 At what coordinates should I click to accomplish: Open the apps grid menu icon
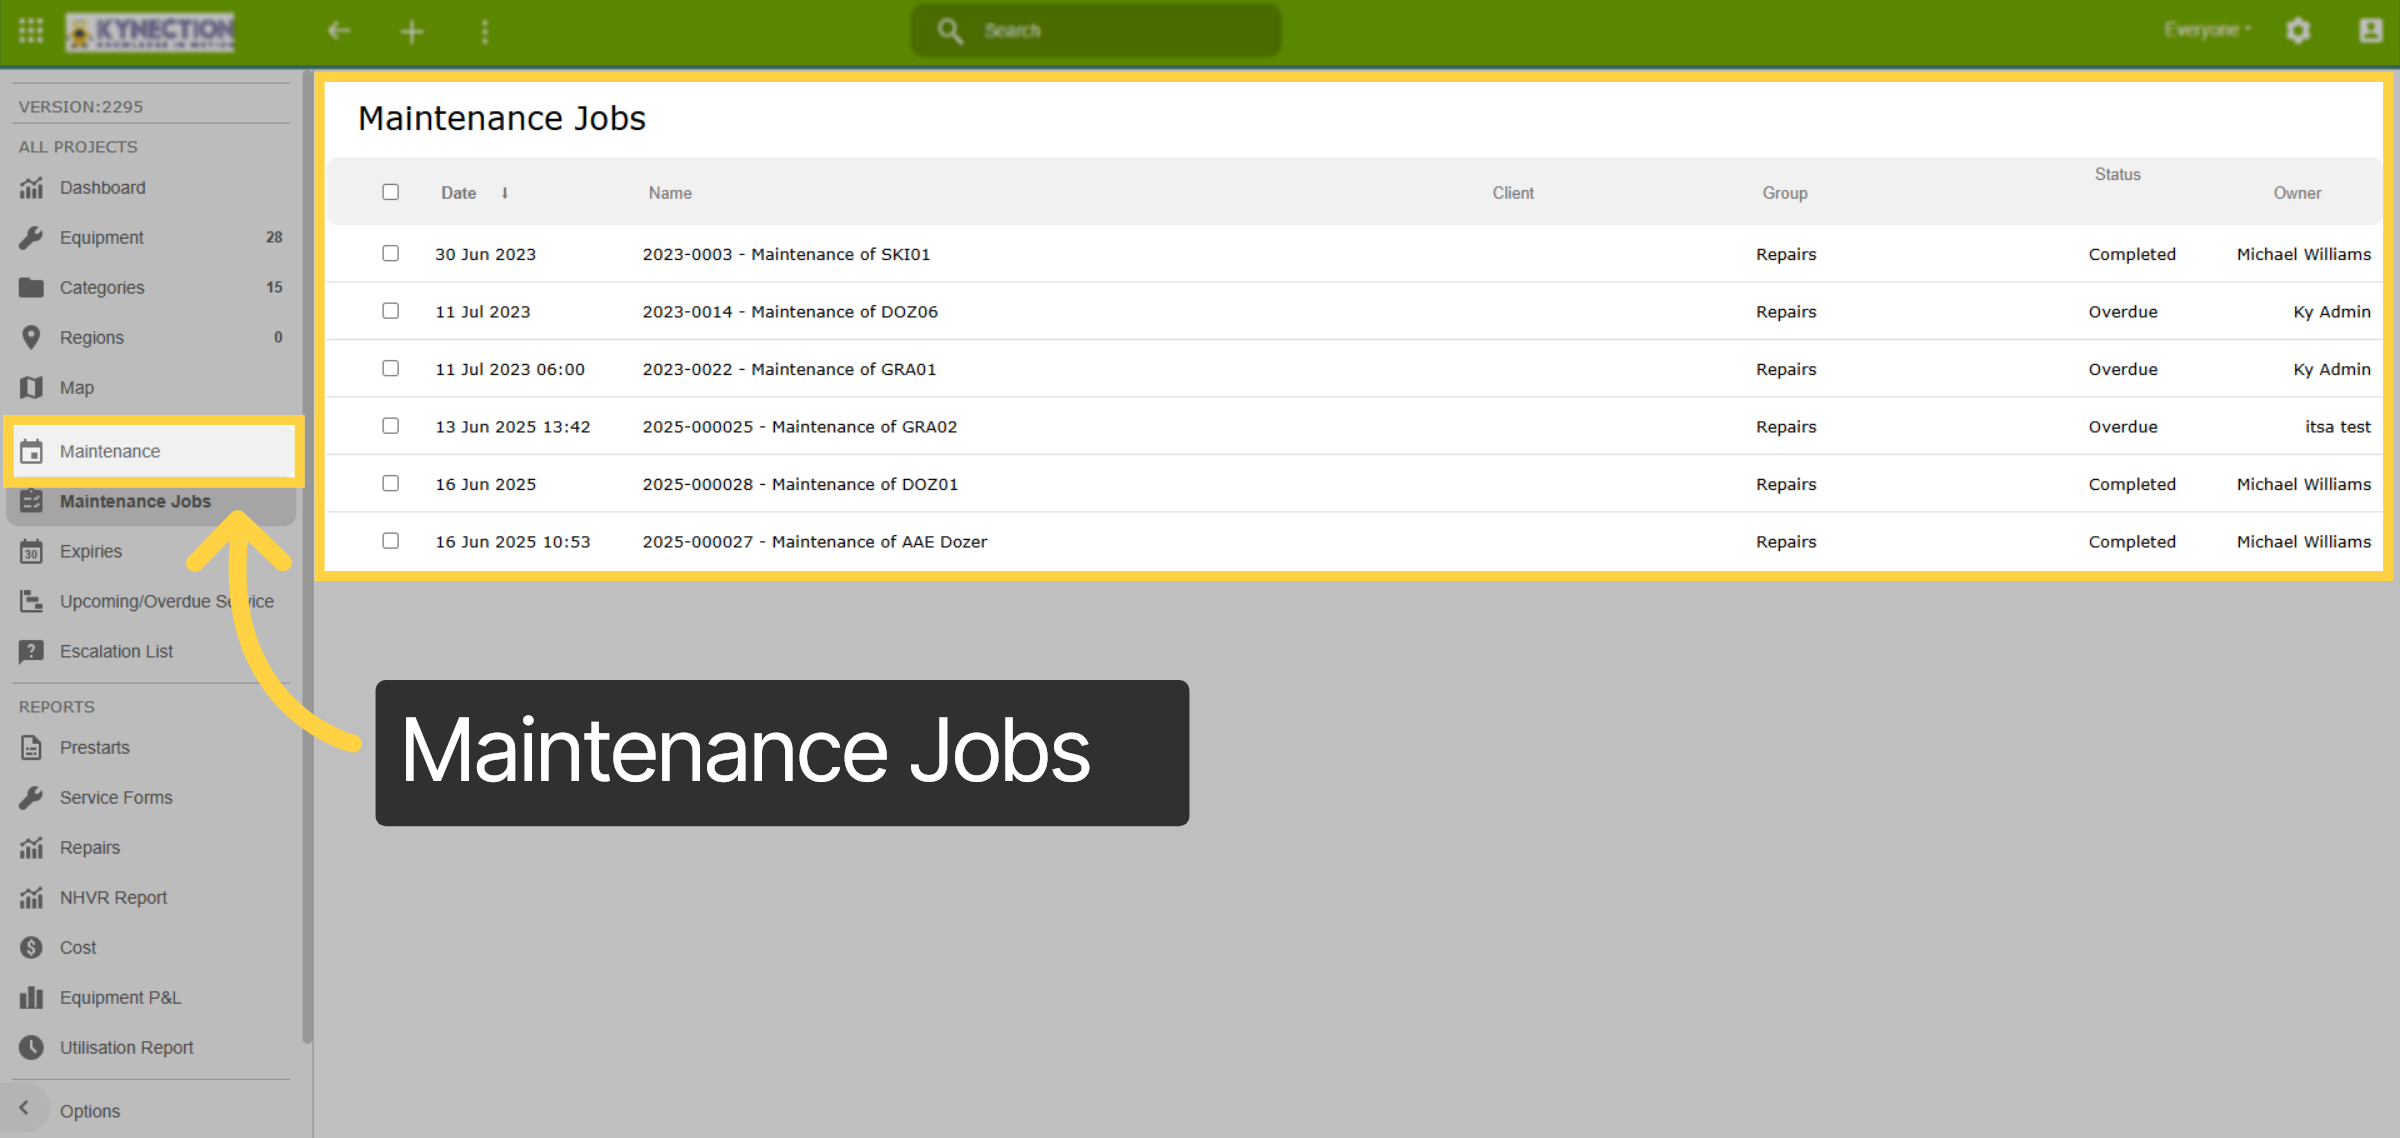click(31, 30)
